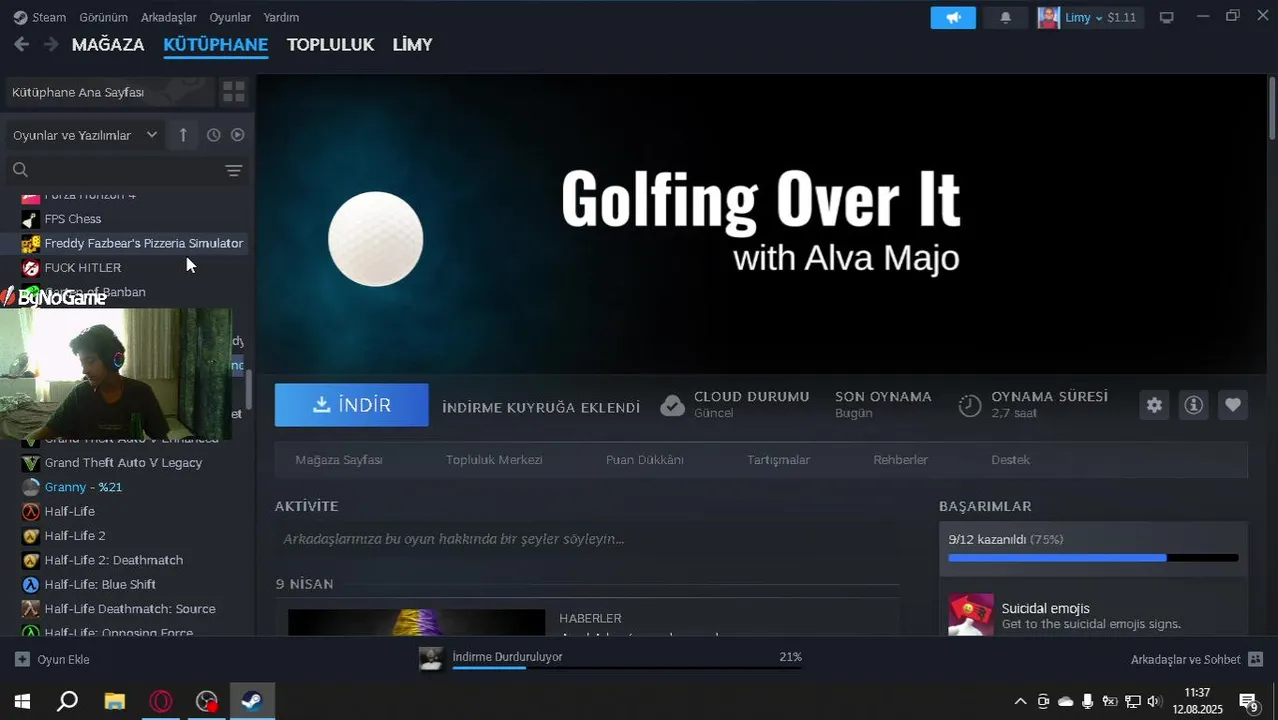Open the Rehberler link
This screenshot has width=1278, height=720.
click(x=901, y=460)
